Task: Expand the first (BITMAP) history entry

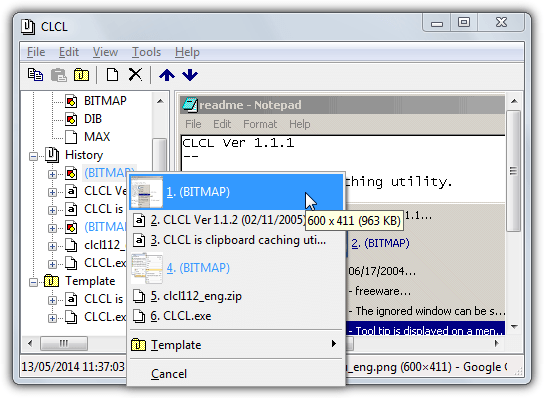Action: (x=52, y=174)
